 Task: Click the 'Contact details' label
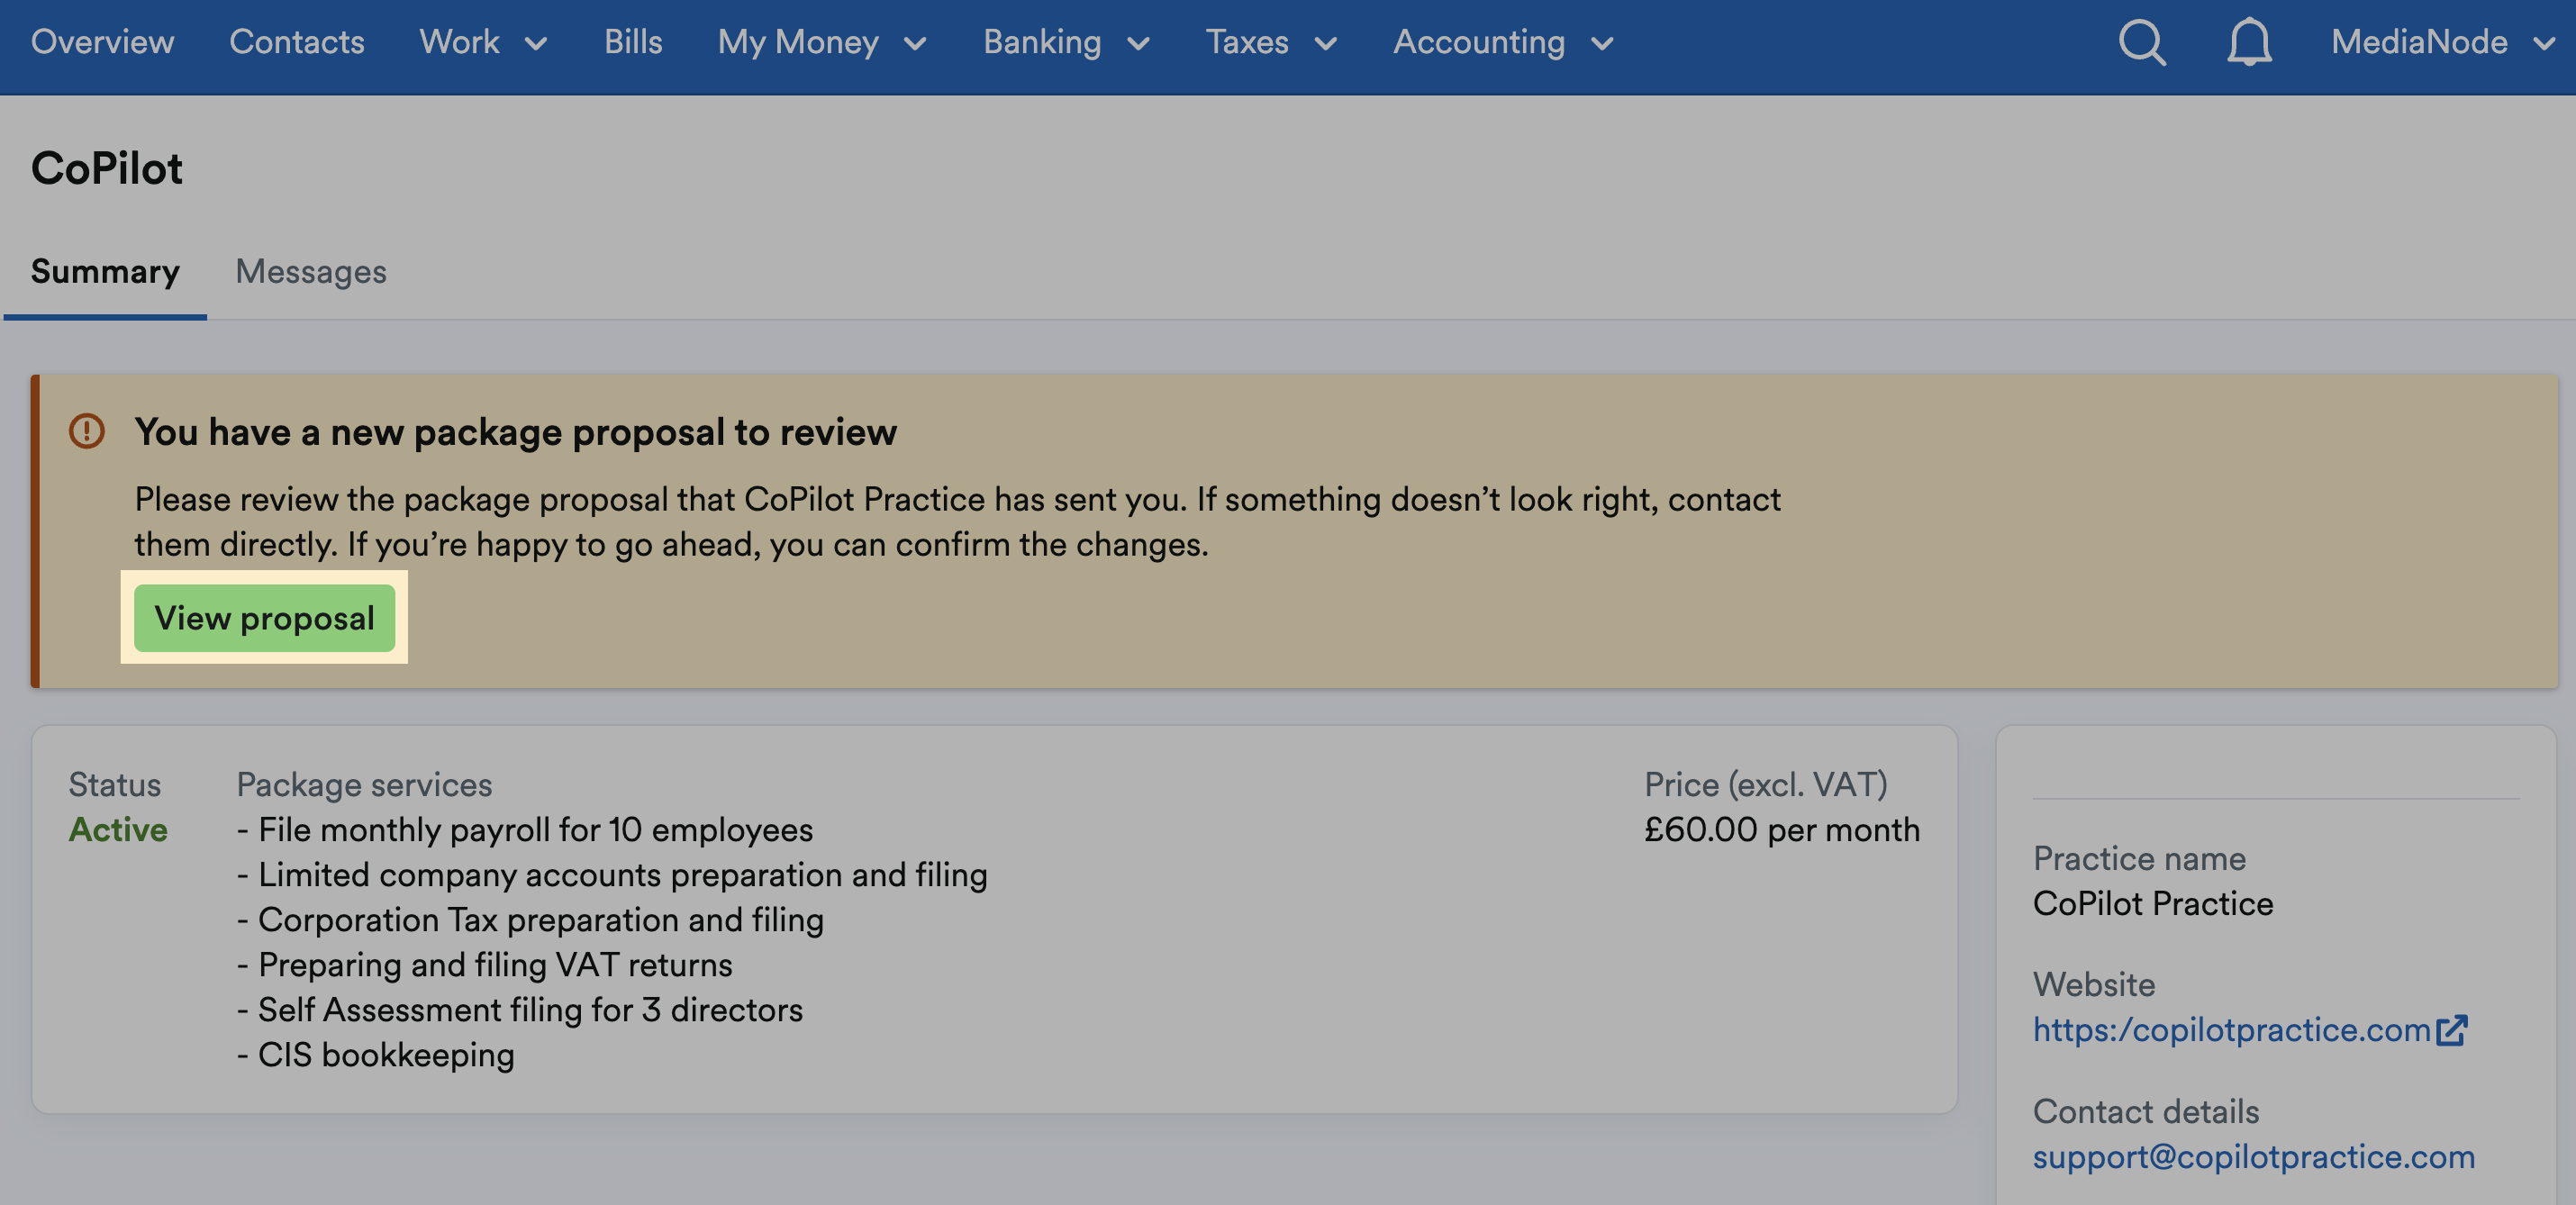pos(2146,1111)
